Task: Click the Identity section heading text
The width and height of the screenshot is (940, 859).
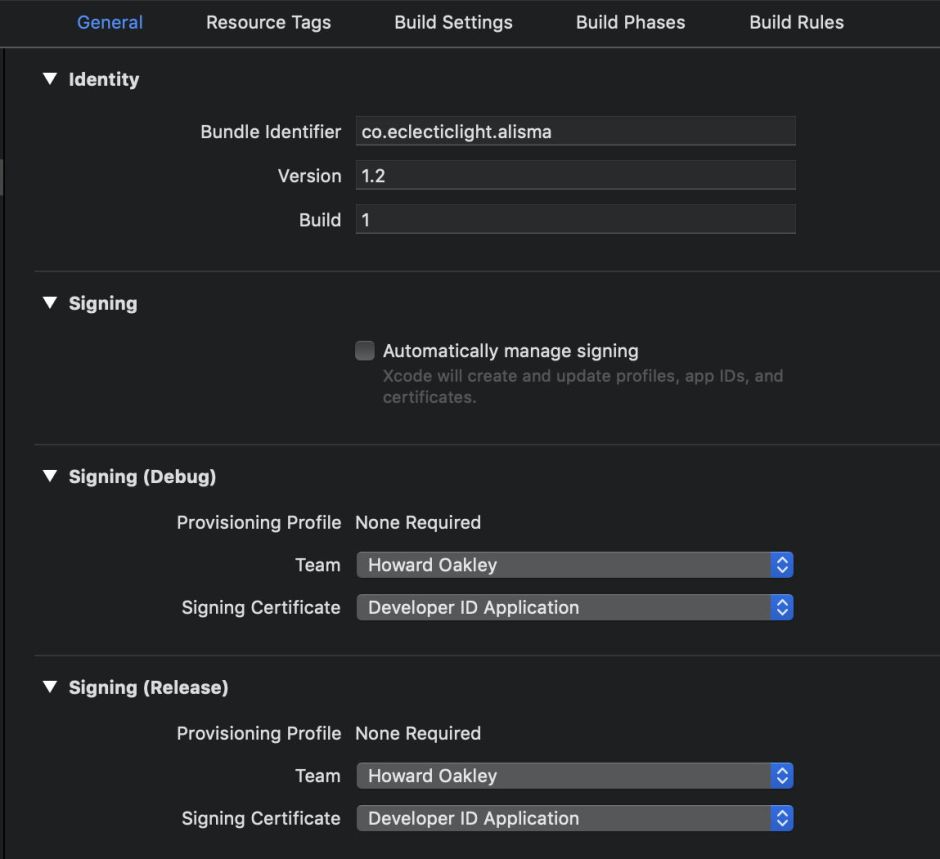Action: [104, 80]
